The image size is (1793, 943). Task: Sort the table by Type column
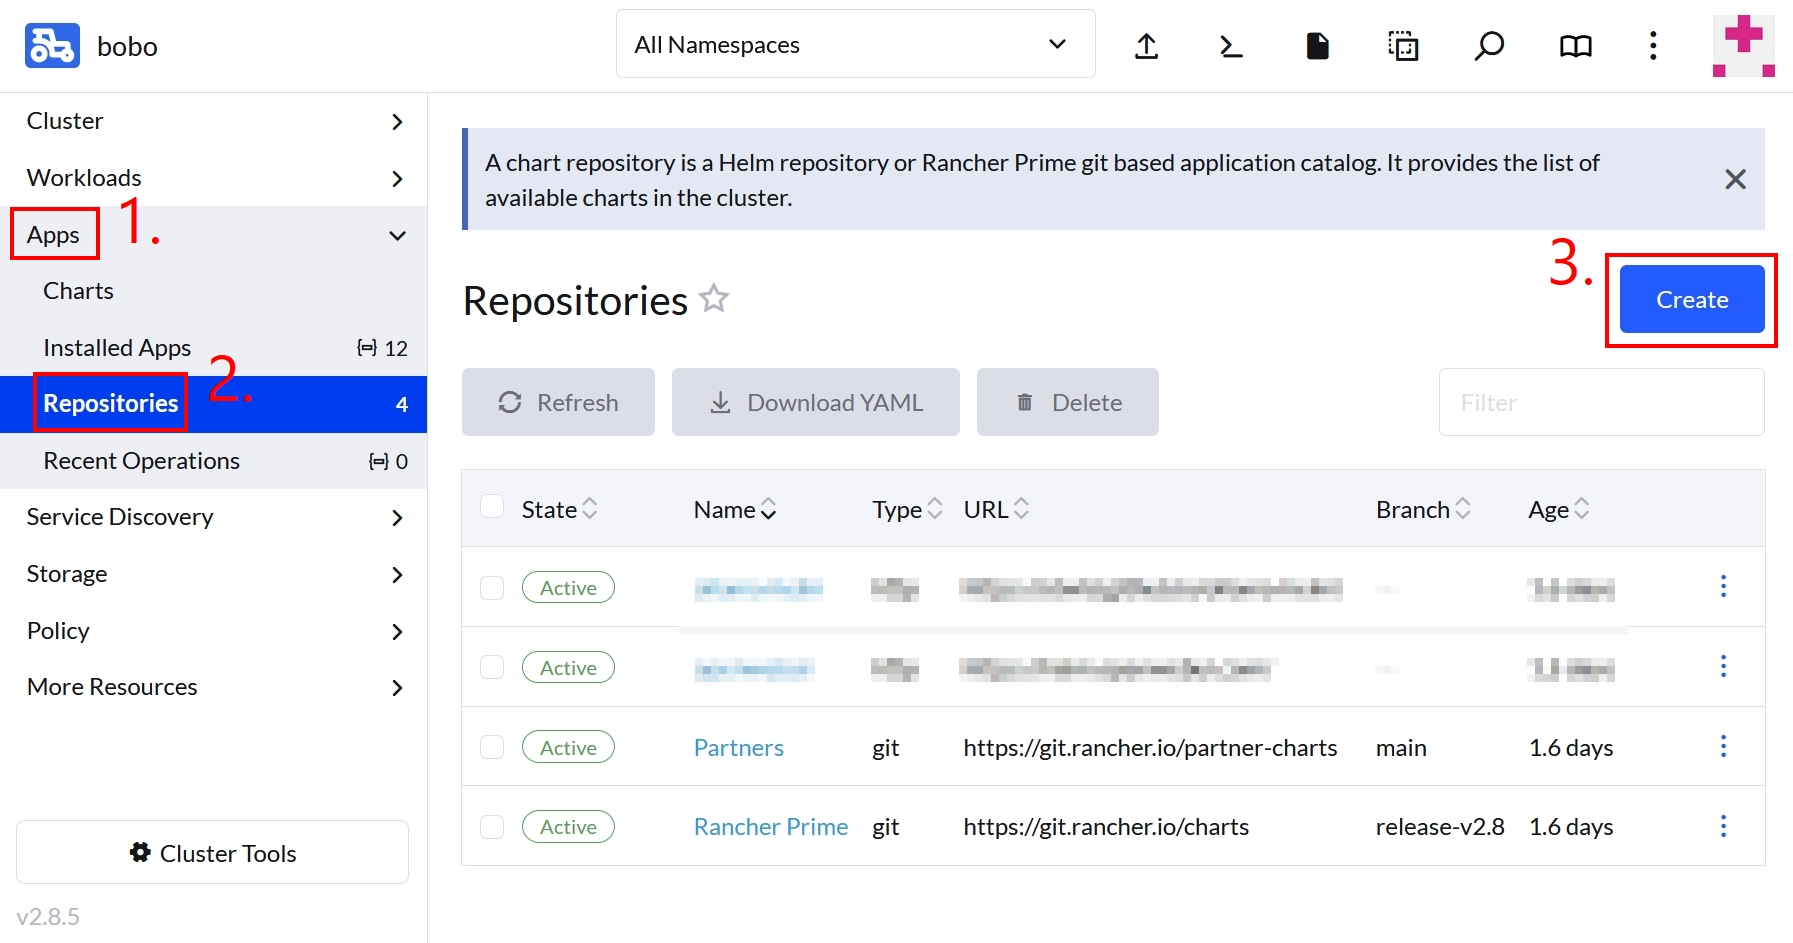coord(907,509)
